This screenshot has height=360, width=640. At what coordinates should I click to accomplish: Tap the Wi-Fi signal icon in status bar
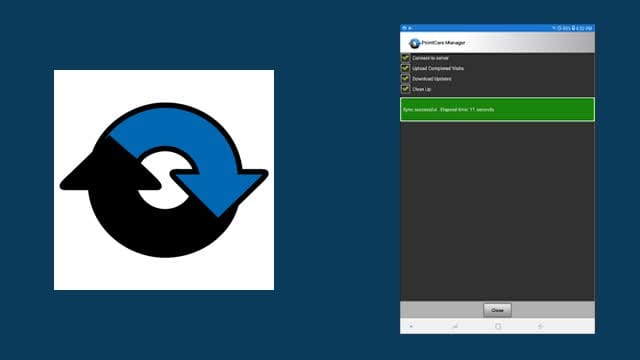tap(554, 28)
